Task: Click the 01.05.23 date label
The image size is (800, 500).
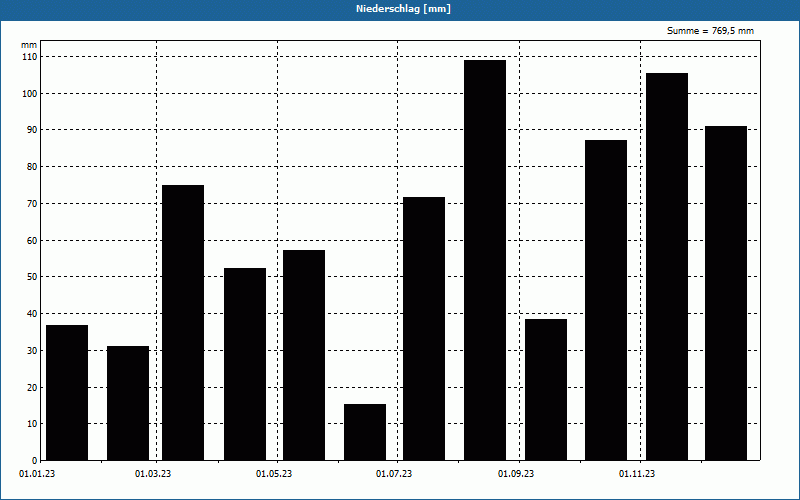Action: pyautogui.click(x=274, y=474)
